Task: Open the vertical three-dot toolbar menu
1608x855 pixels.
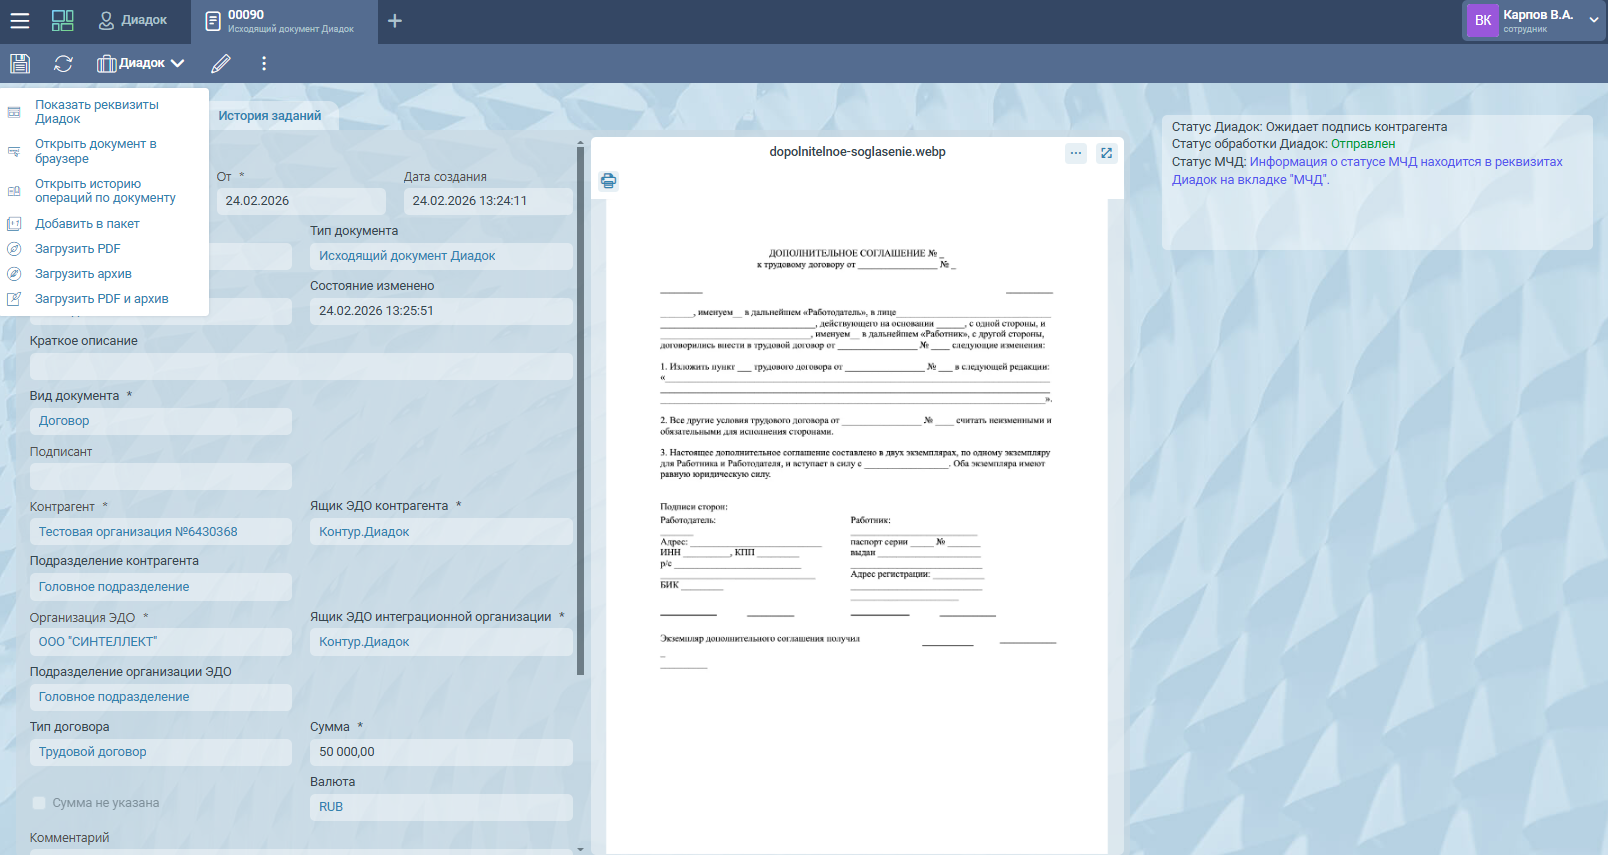Action: pyautogui.click(x=264, y=64)
